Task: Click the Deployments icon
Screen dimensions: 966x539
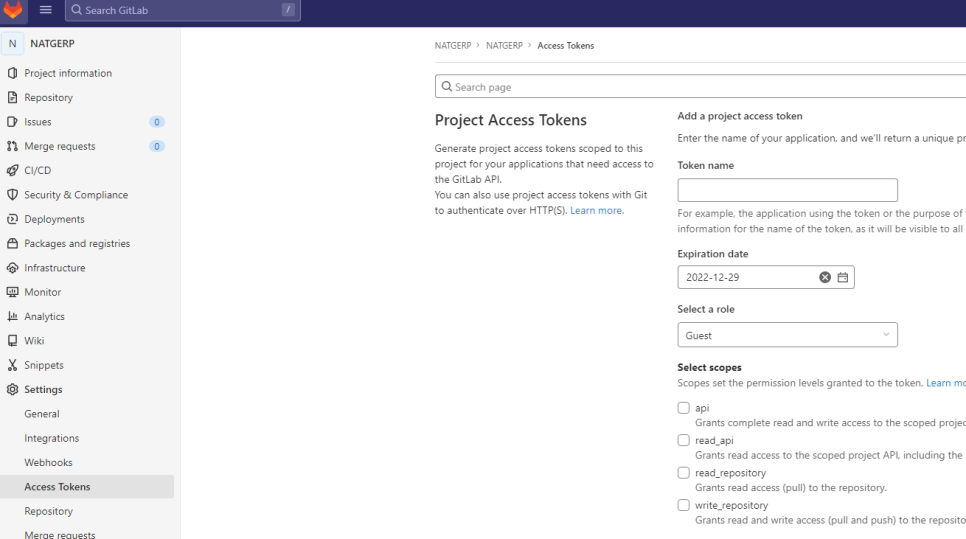Action: click(12, 219)
